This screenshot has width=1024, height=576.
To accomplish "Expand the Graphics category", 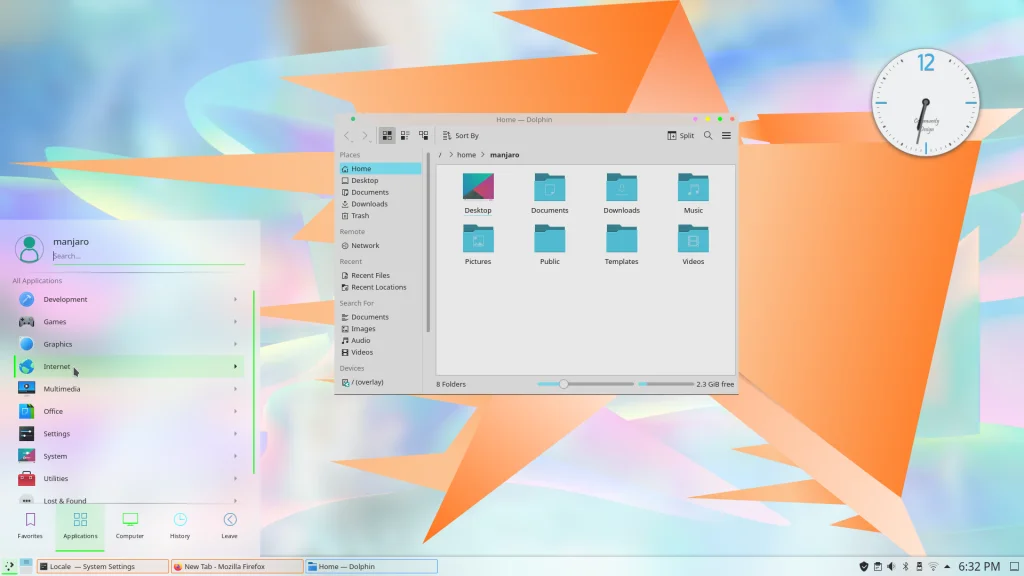I will [x=129, y=344].
